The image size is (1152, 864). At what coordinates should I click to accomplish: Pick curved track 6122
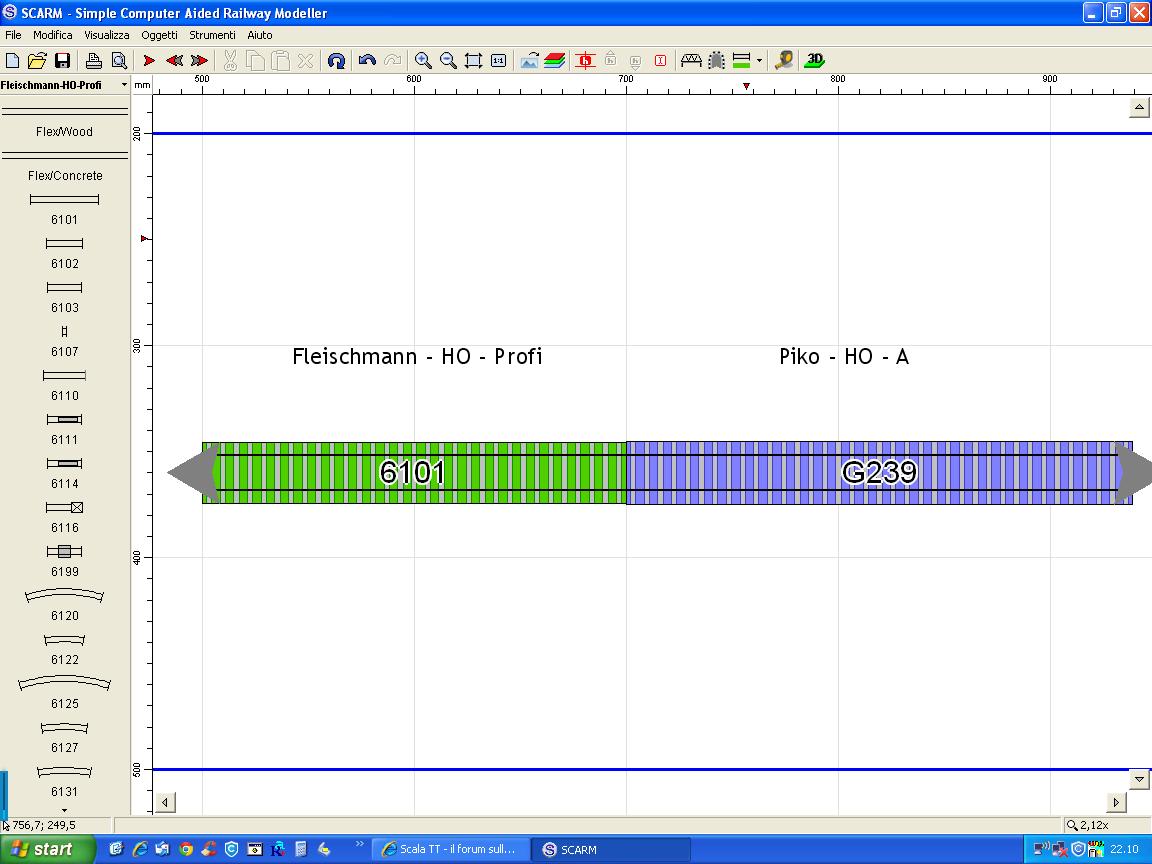(x=65, y=650)
